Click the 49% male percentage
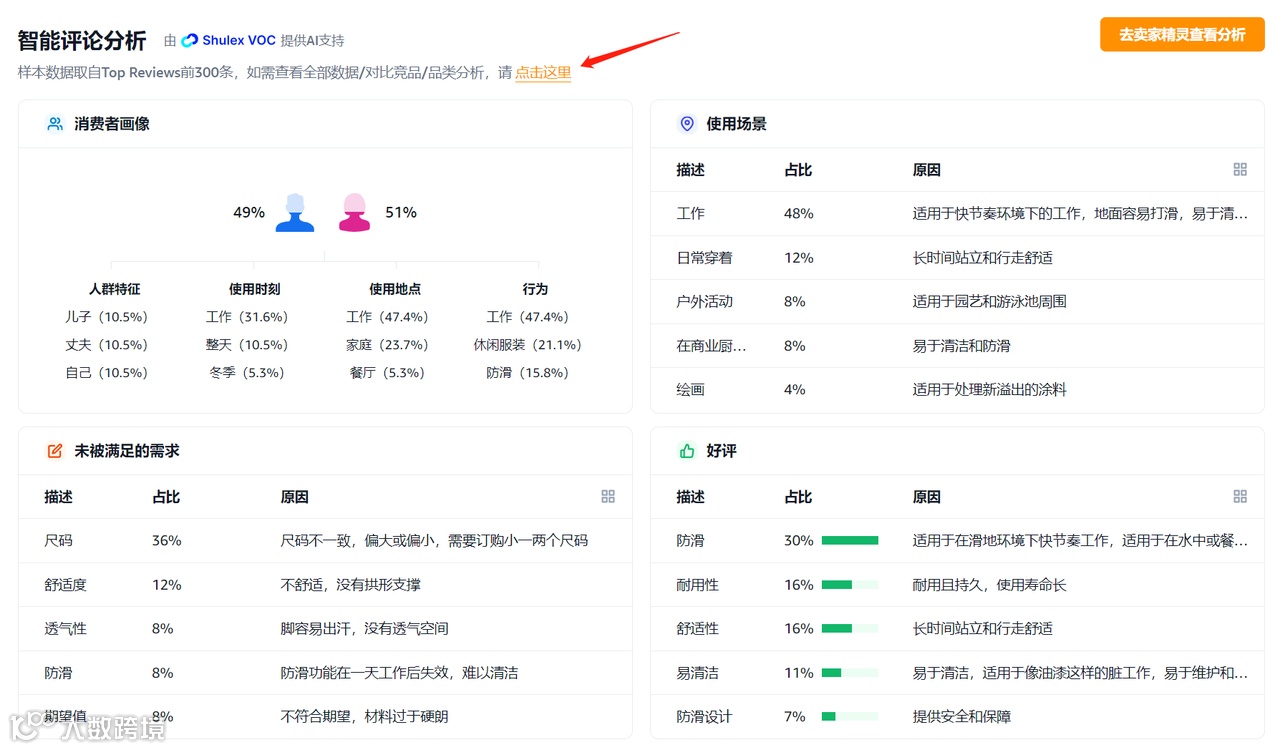The width and height of the screenshot is (1280, 750). [x=249, y=212]
